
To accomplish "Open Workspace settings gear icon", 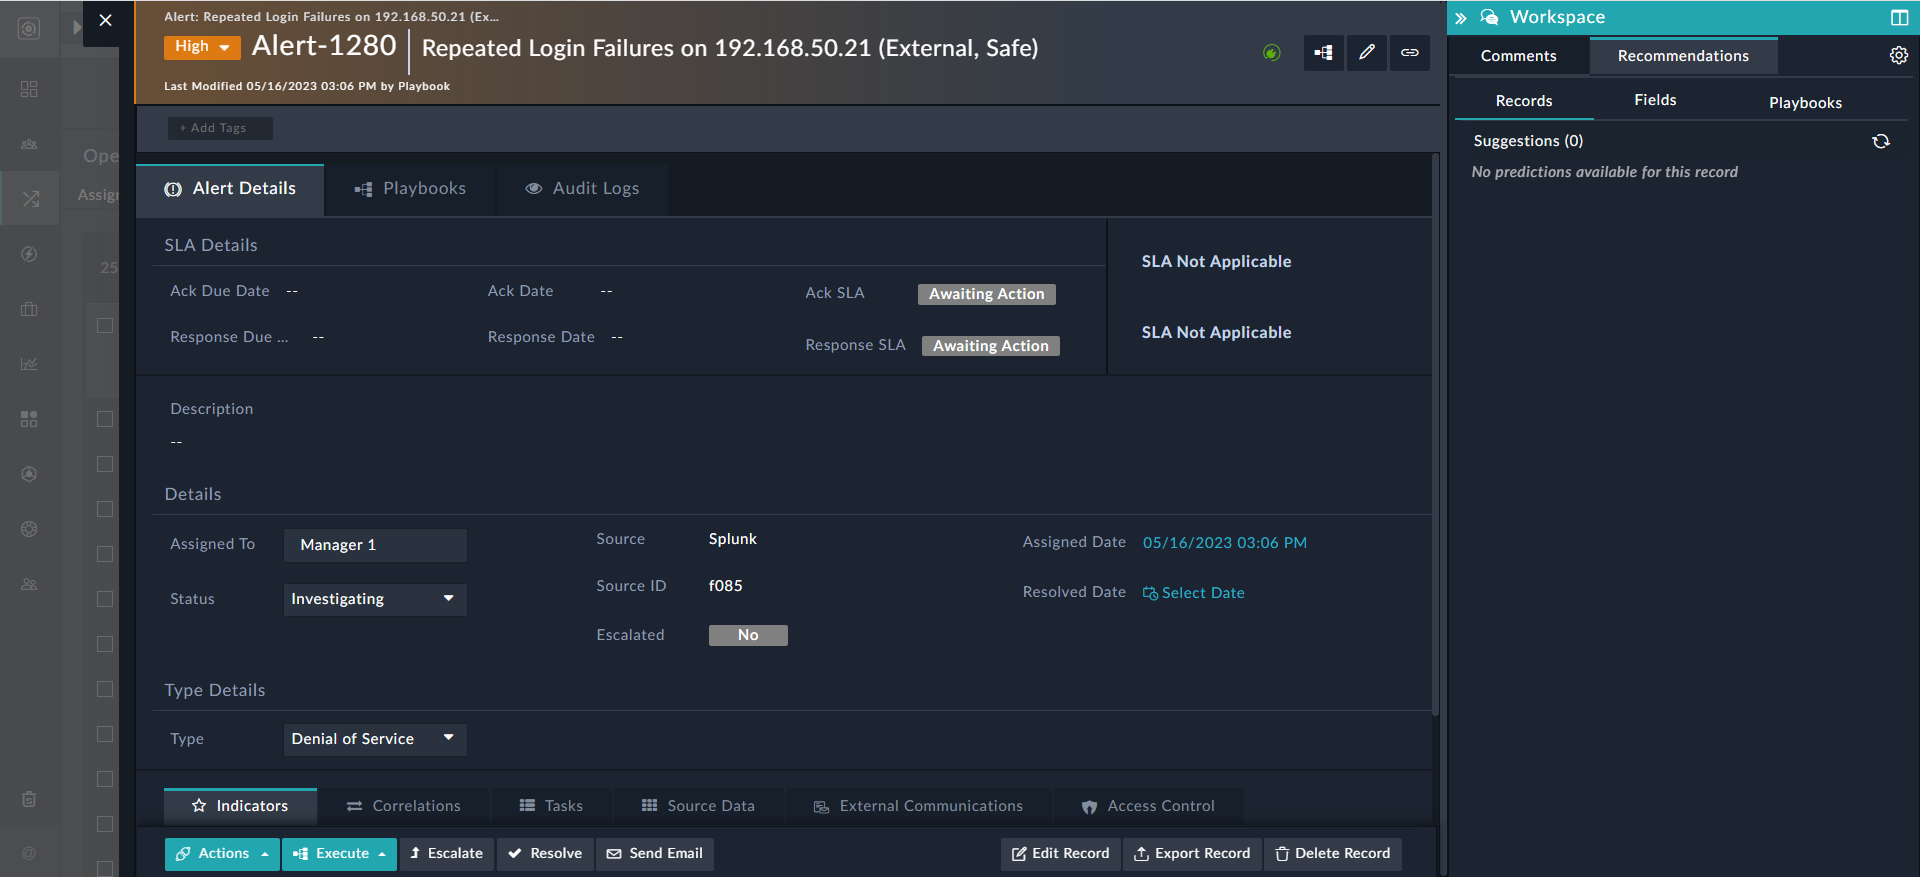I will (x=1898, y=56).
